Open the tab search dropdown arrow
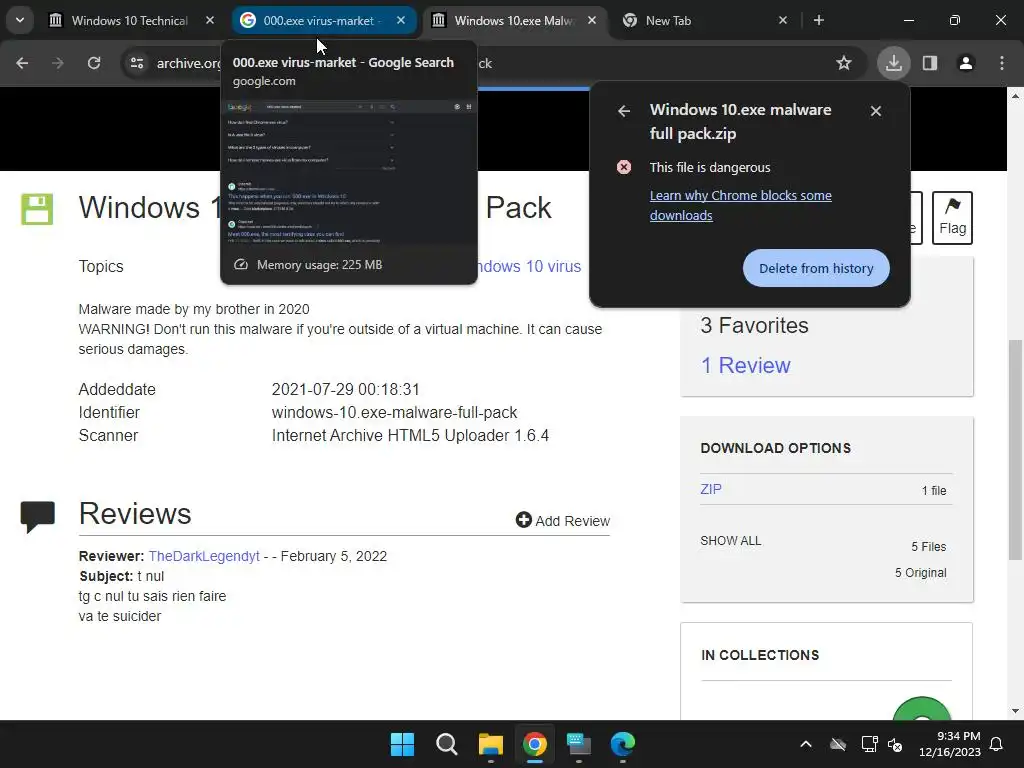 pos(20,20)
